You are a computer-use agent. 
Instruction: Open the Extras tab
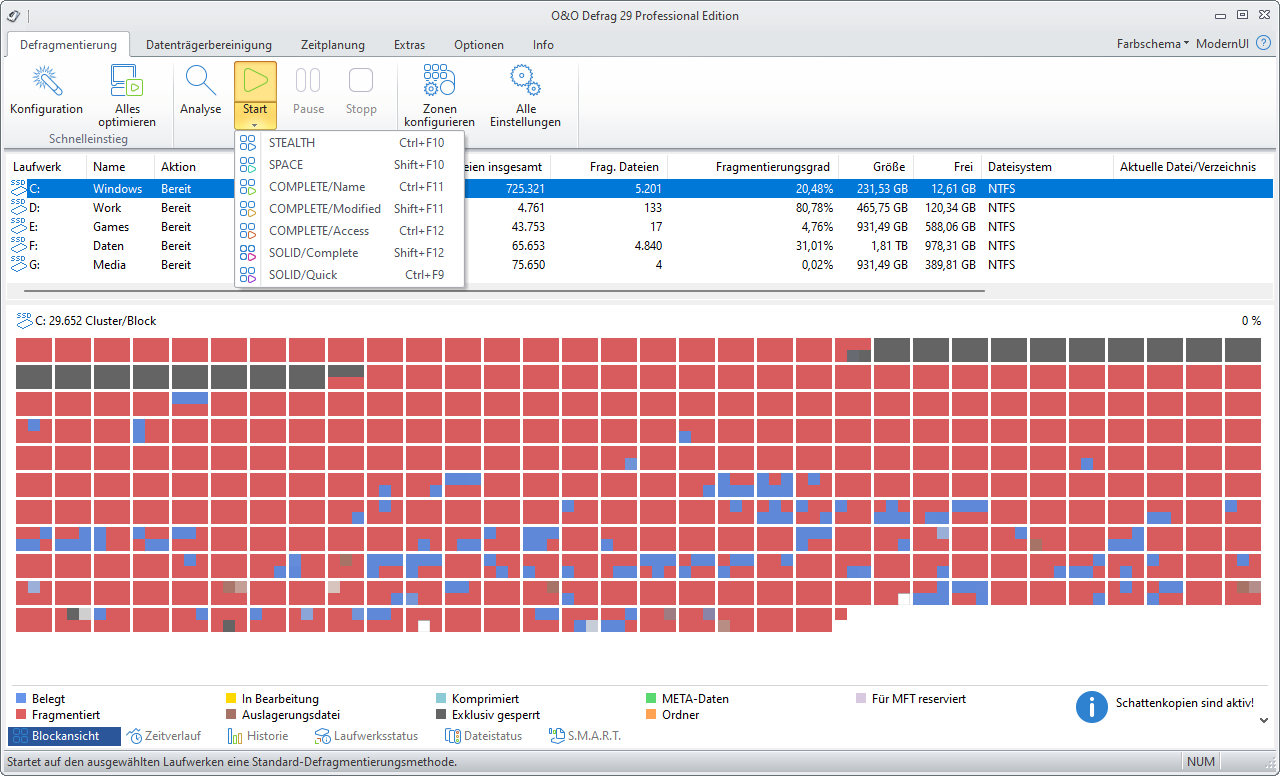pos(409,44)
